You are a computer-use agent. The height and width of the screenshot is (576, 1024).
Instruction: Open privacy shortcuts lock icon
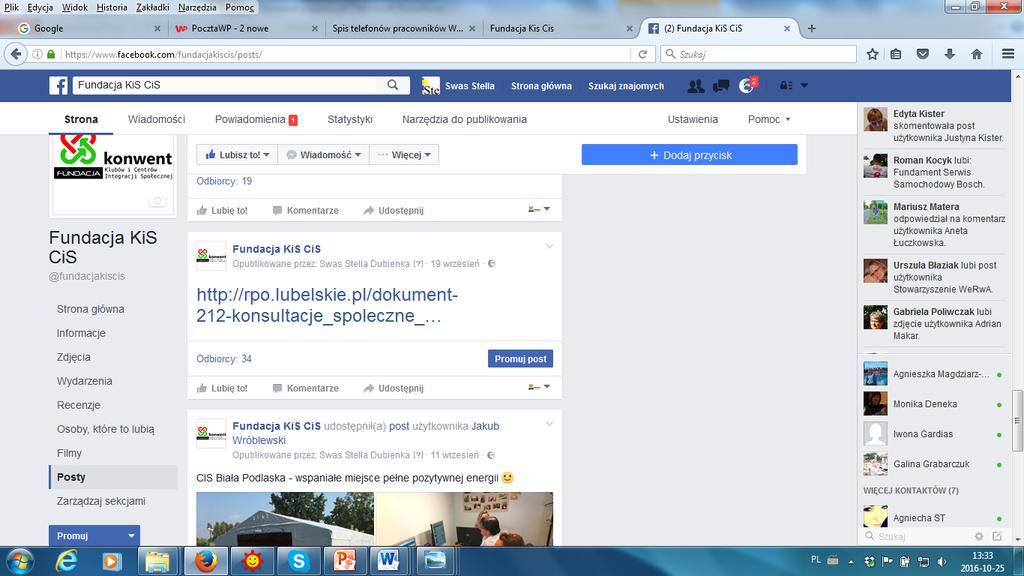[786, 86]
